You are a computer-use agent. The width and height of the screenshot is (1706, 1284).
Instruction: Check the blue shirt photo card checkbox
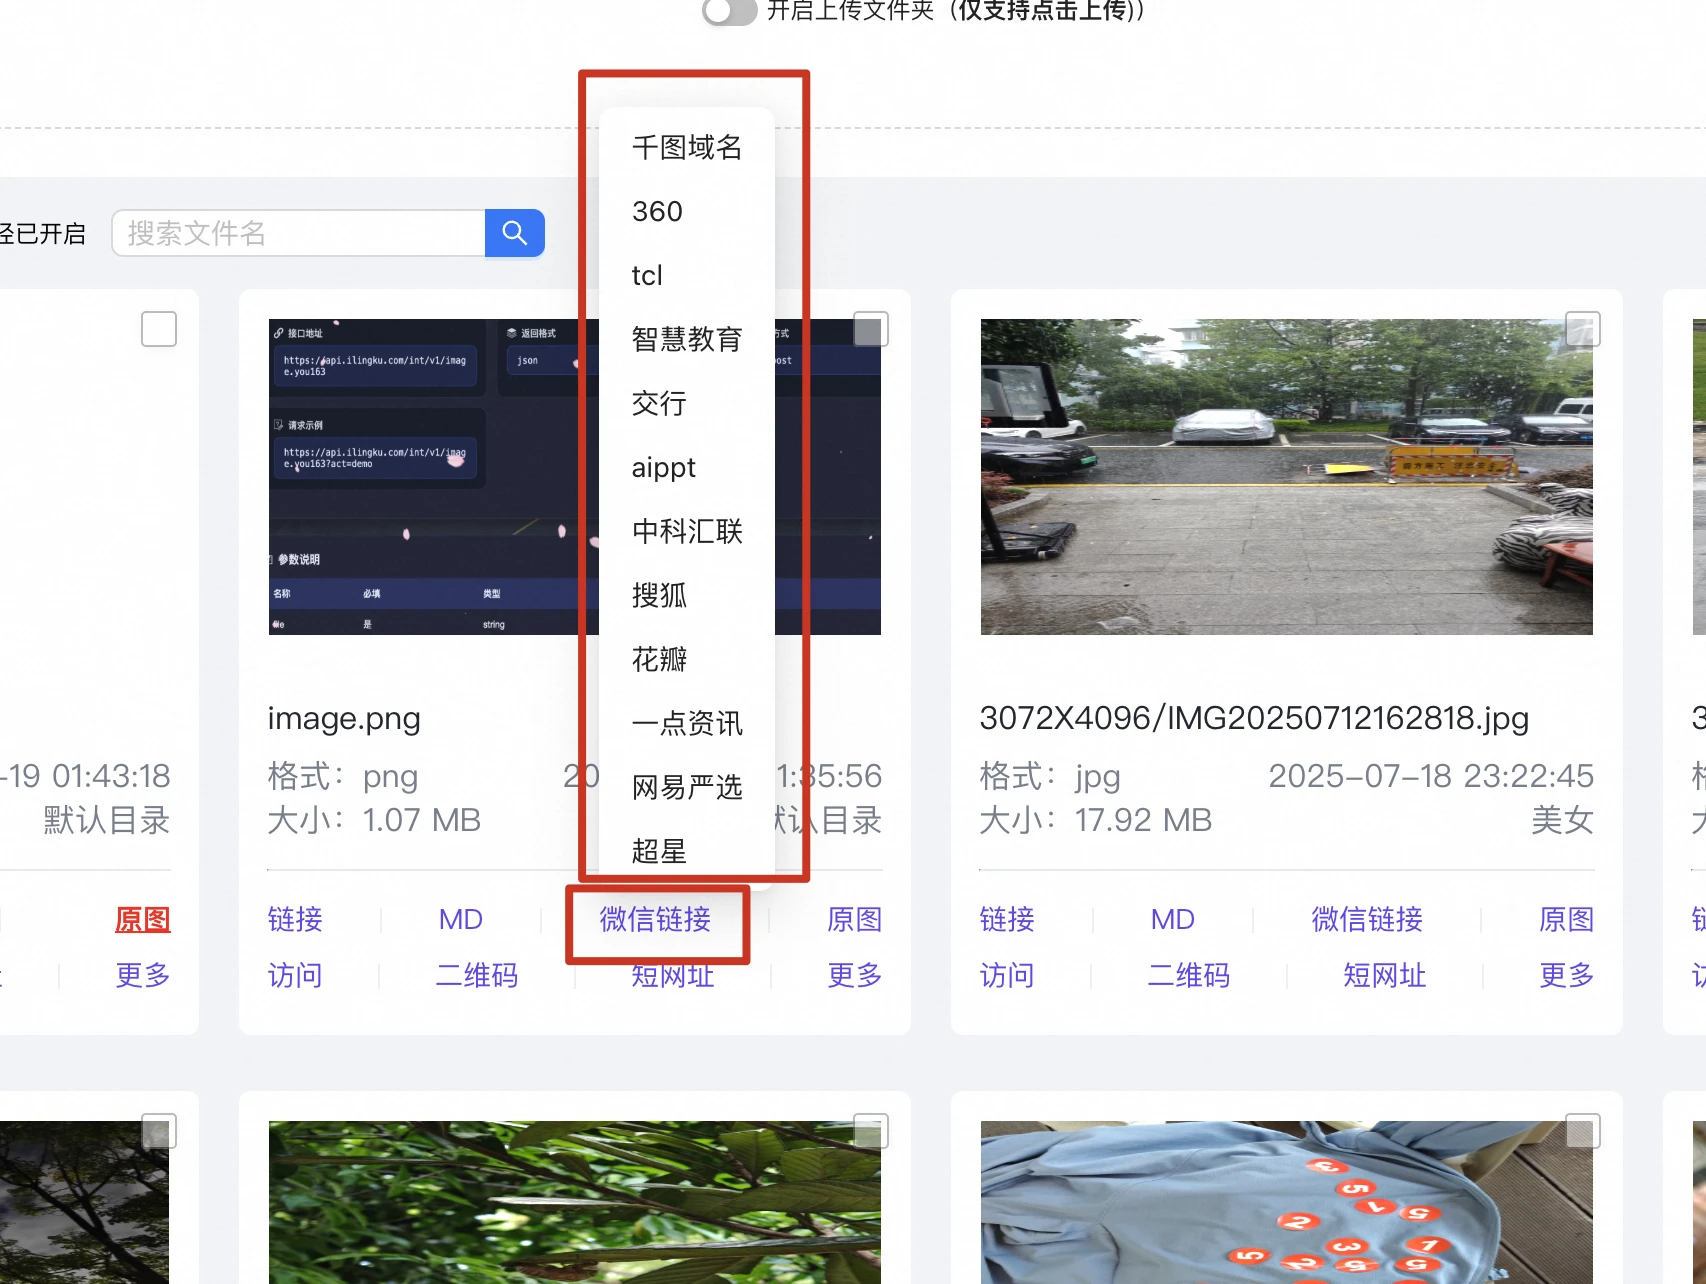(x=1583, y=1131)
